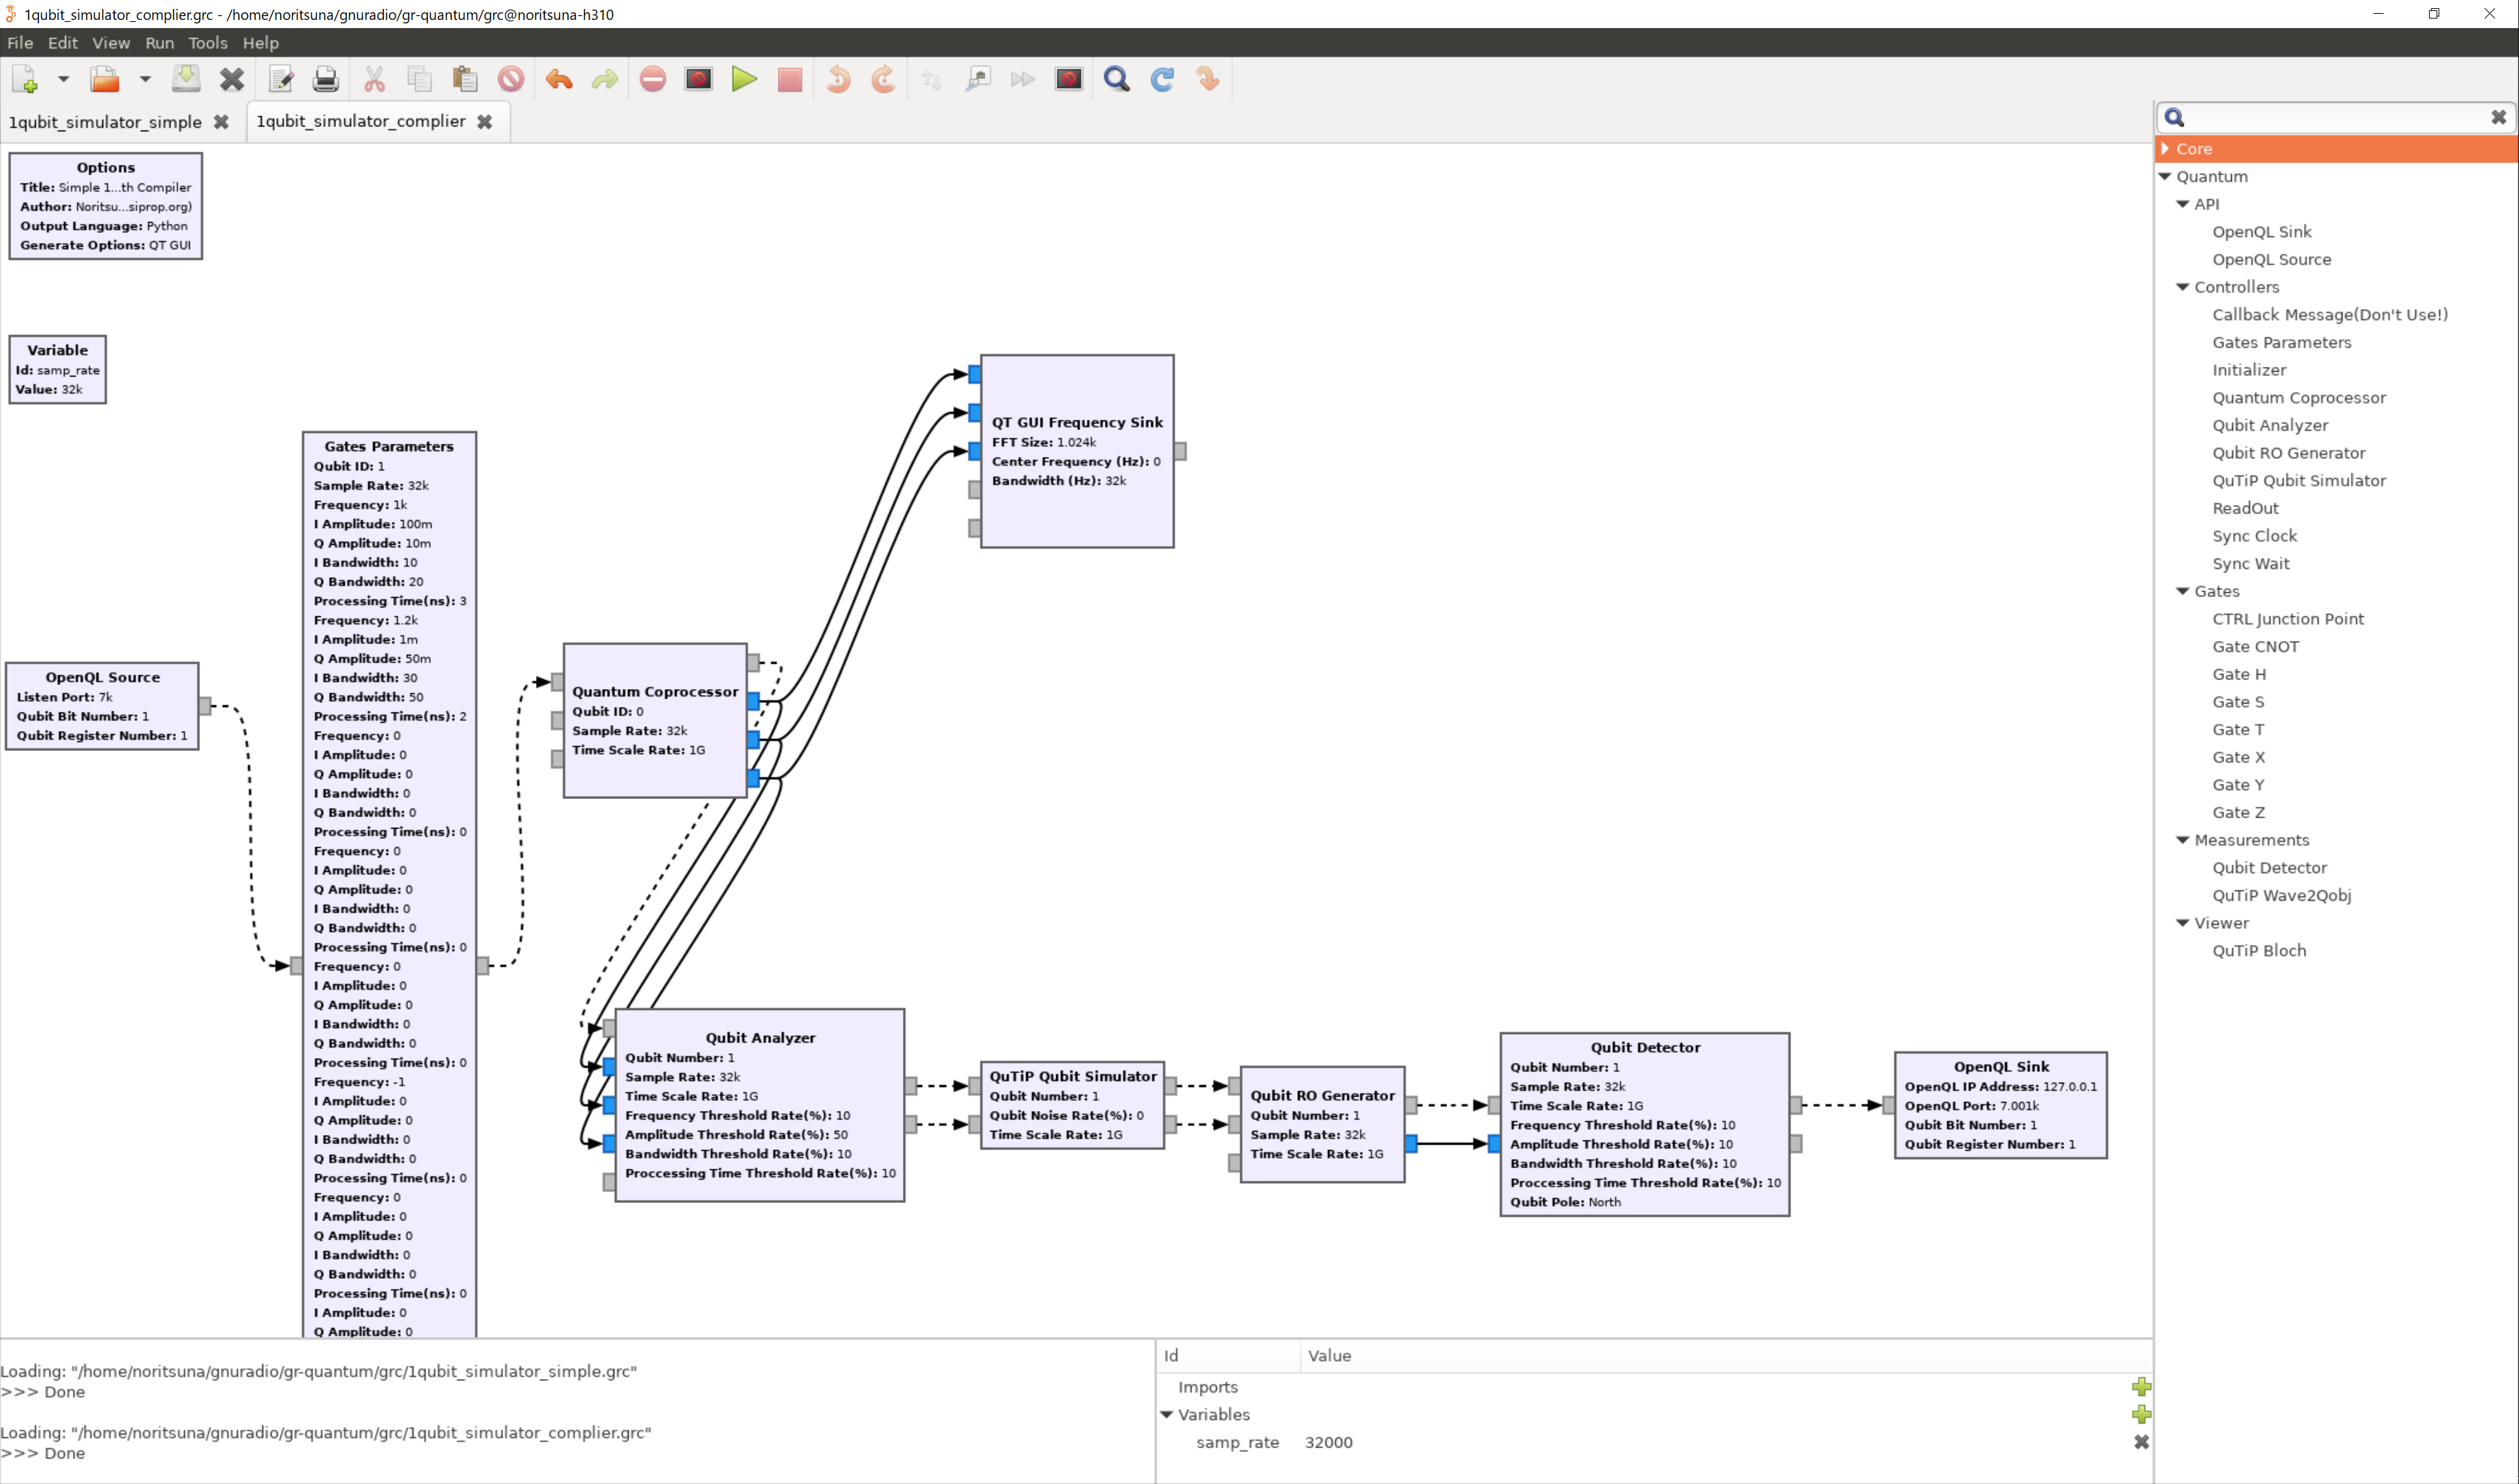
Task: Open flow graph properties editor icon
Action: click(x=281, y=79)
